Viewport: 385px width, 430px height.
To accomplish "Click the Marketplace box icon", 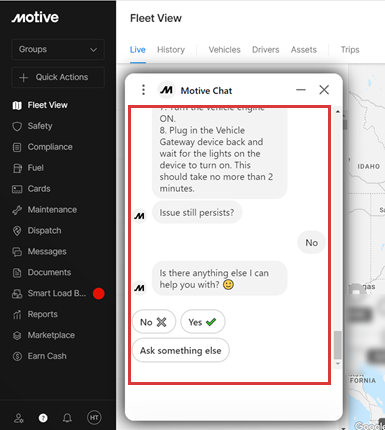I will pos(17,336).
